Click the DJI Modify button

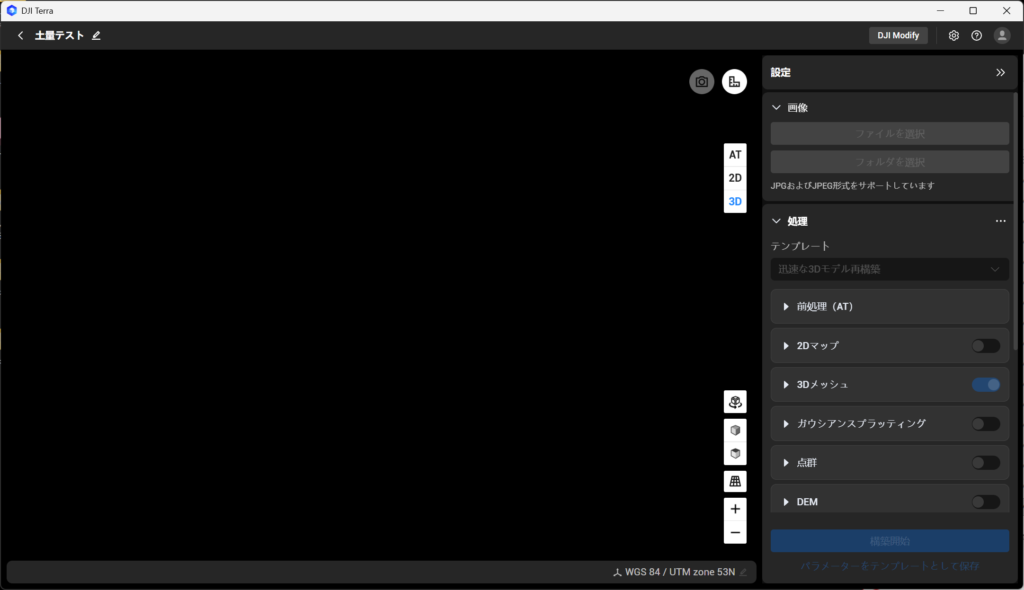point(898,35)
